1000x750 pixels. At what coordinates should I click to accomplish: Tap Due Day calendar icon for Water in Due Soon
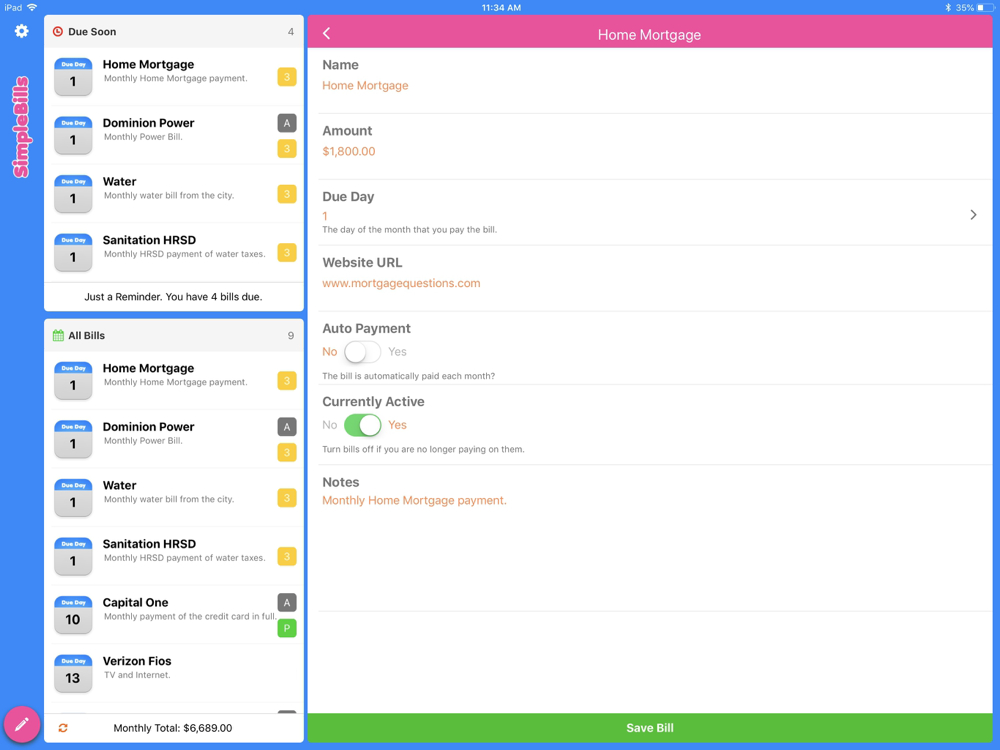73,194
